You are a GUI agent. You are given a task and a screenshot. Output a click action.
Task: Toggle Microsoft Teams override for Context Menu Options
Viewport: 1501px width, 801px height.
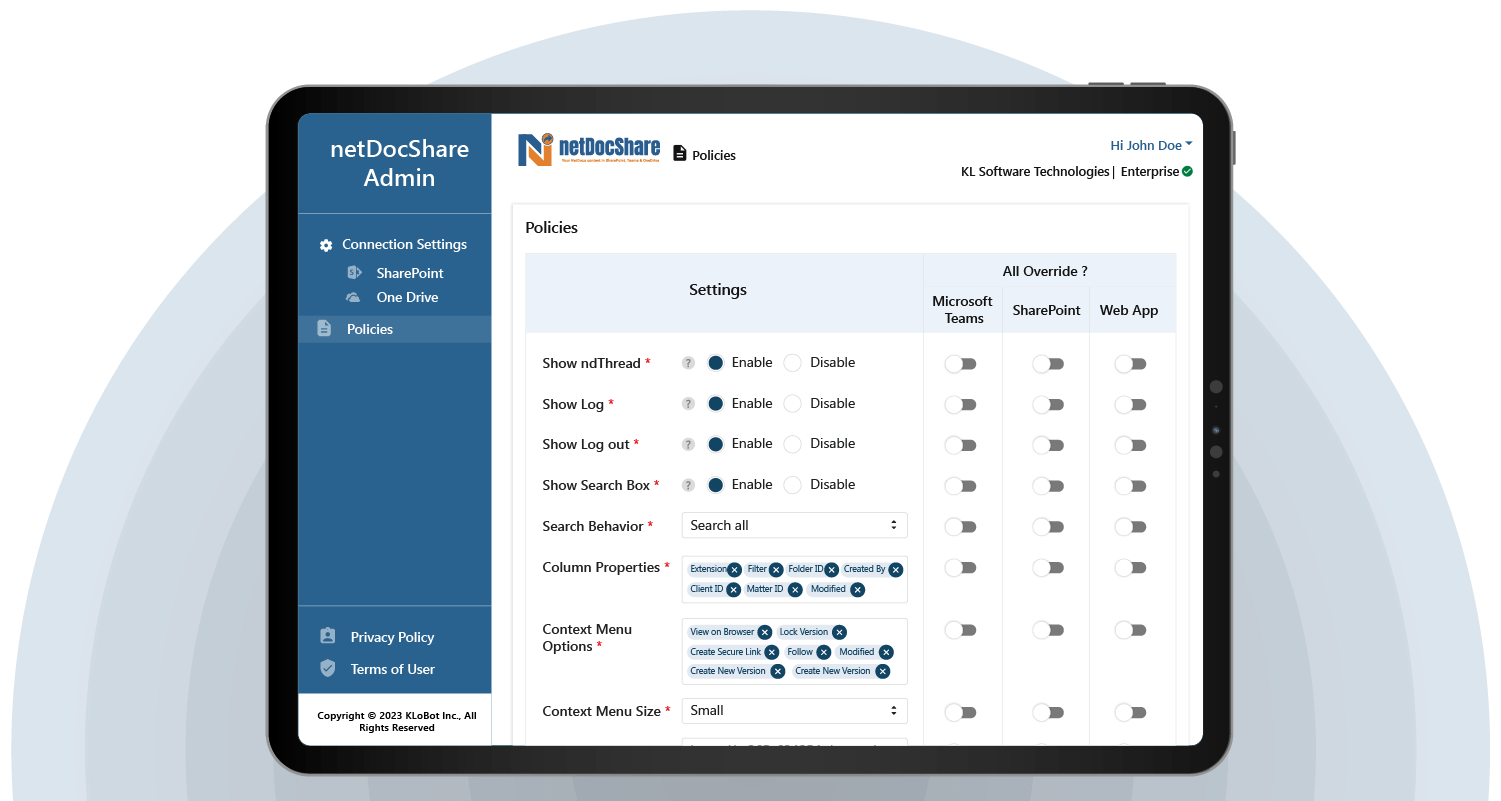pyautogui.click(x=960, y=630)
